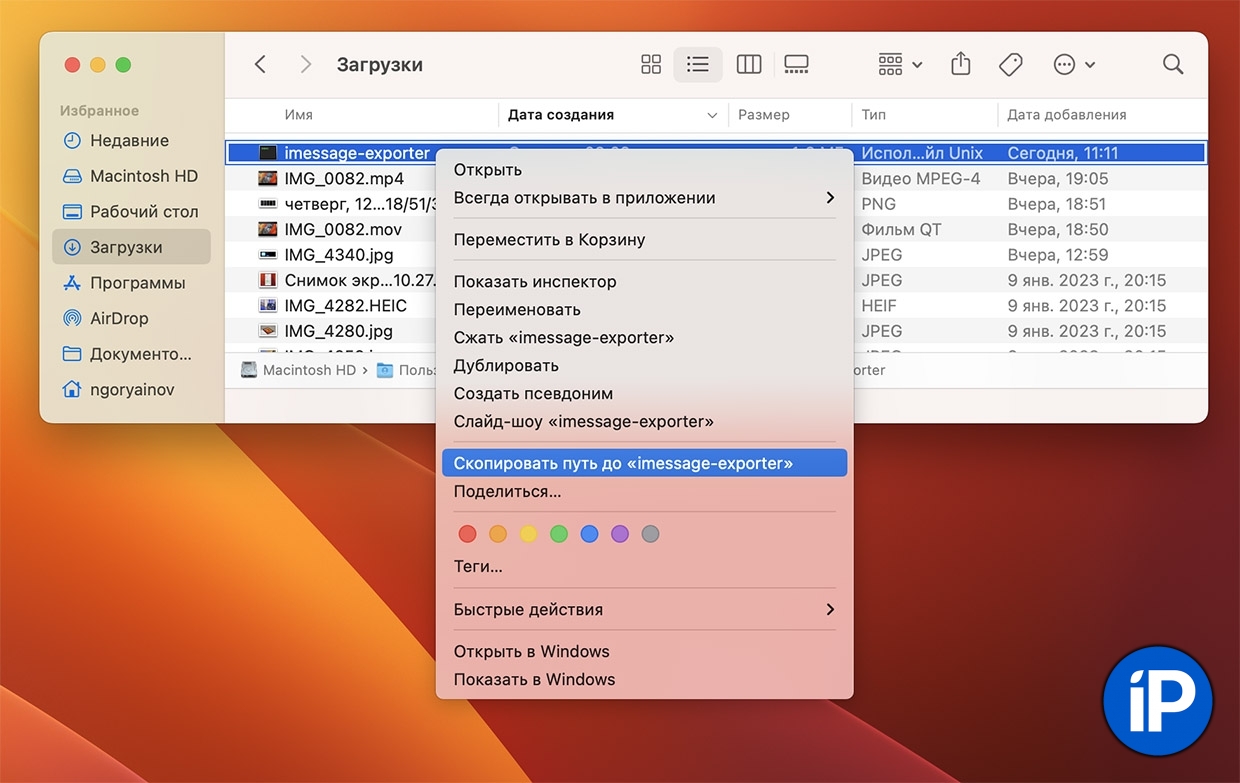Click «Переименовать» in context menu
This screenshot has height=783, width=1240.
(x=517, y=310)
